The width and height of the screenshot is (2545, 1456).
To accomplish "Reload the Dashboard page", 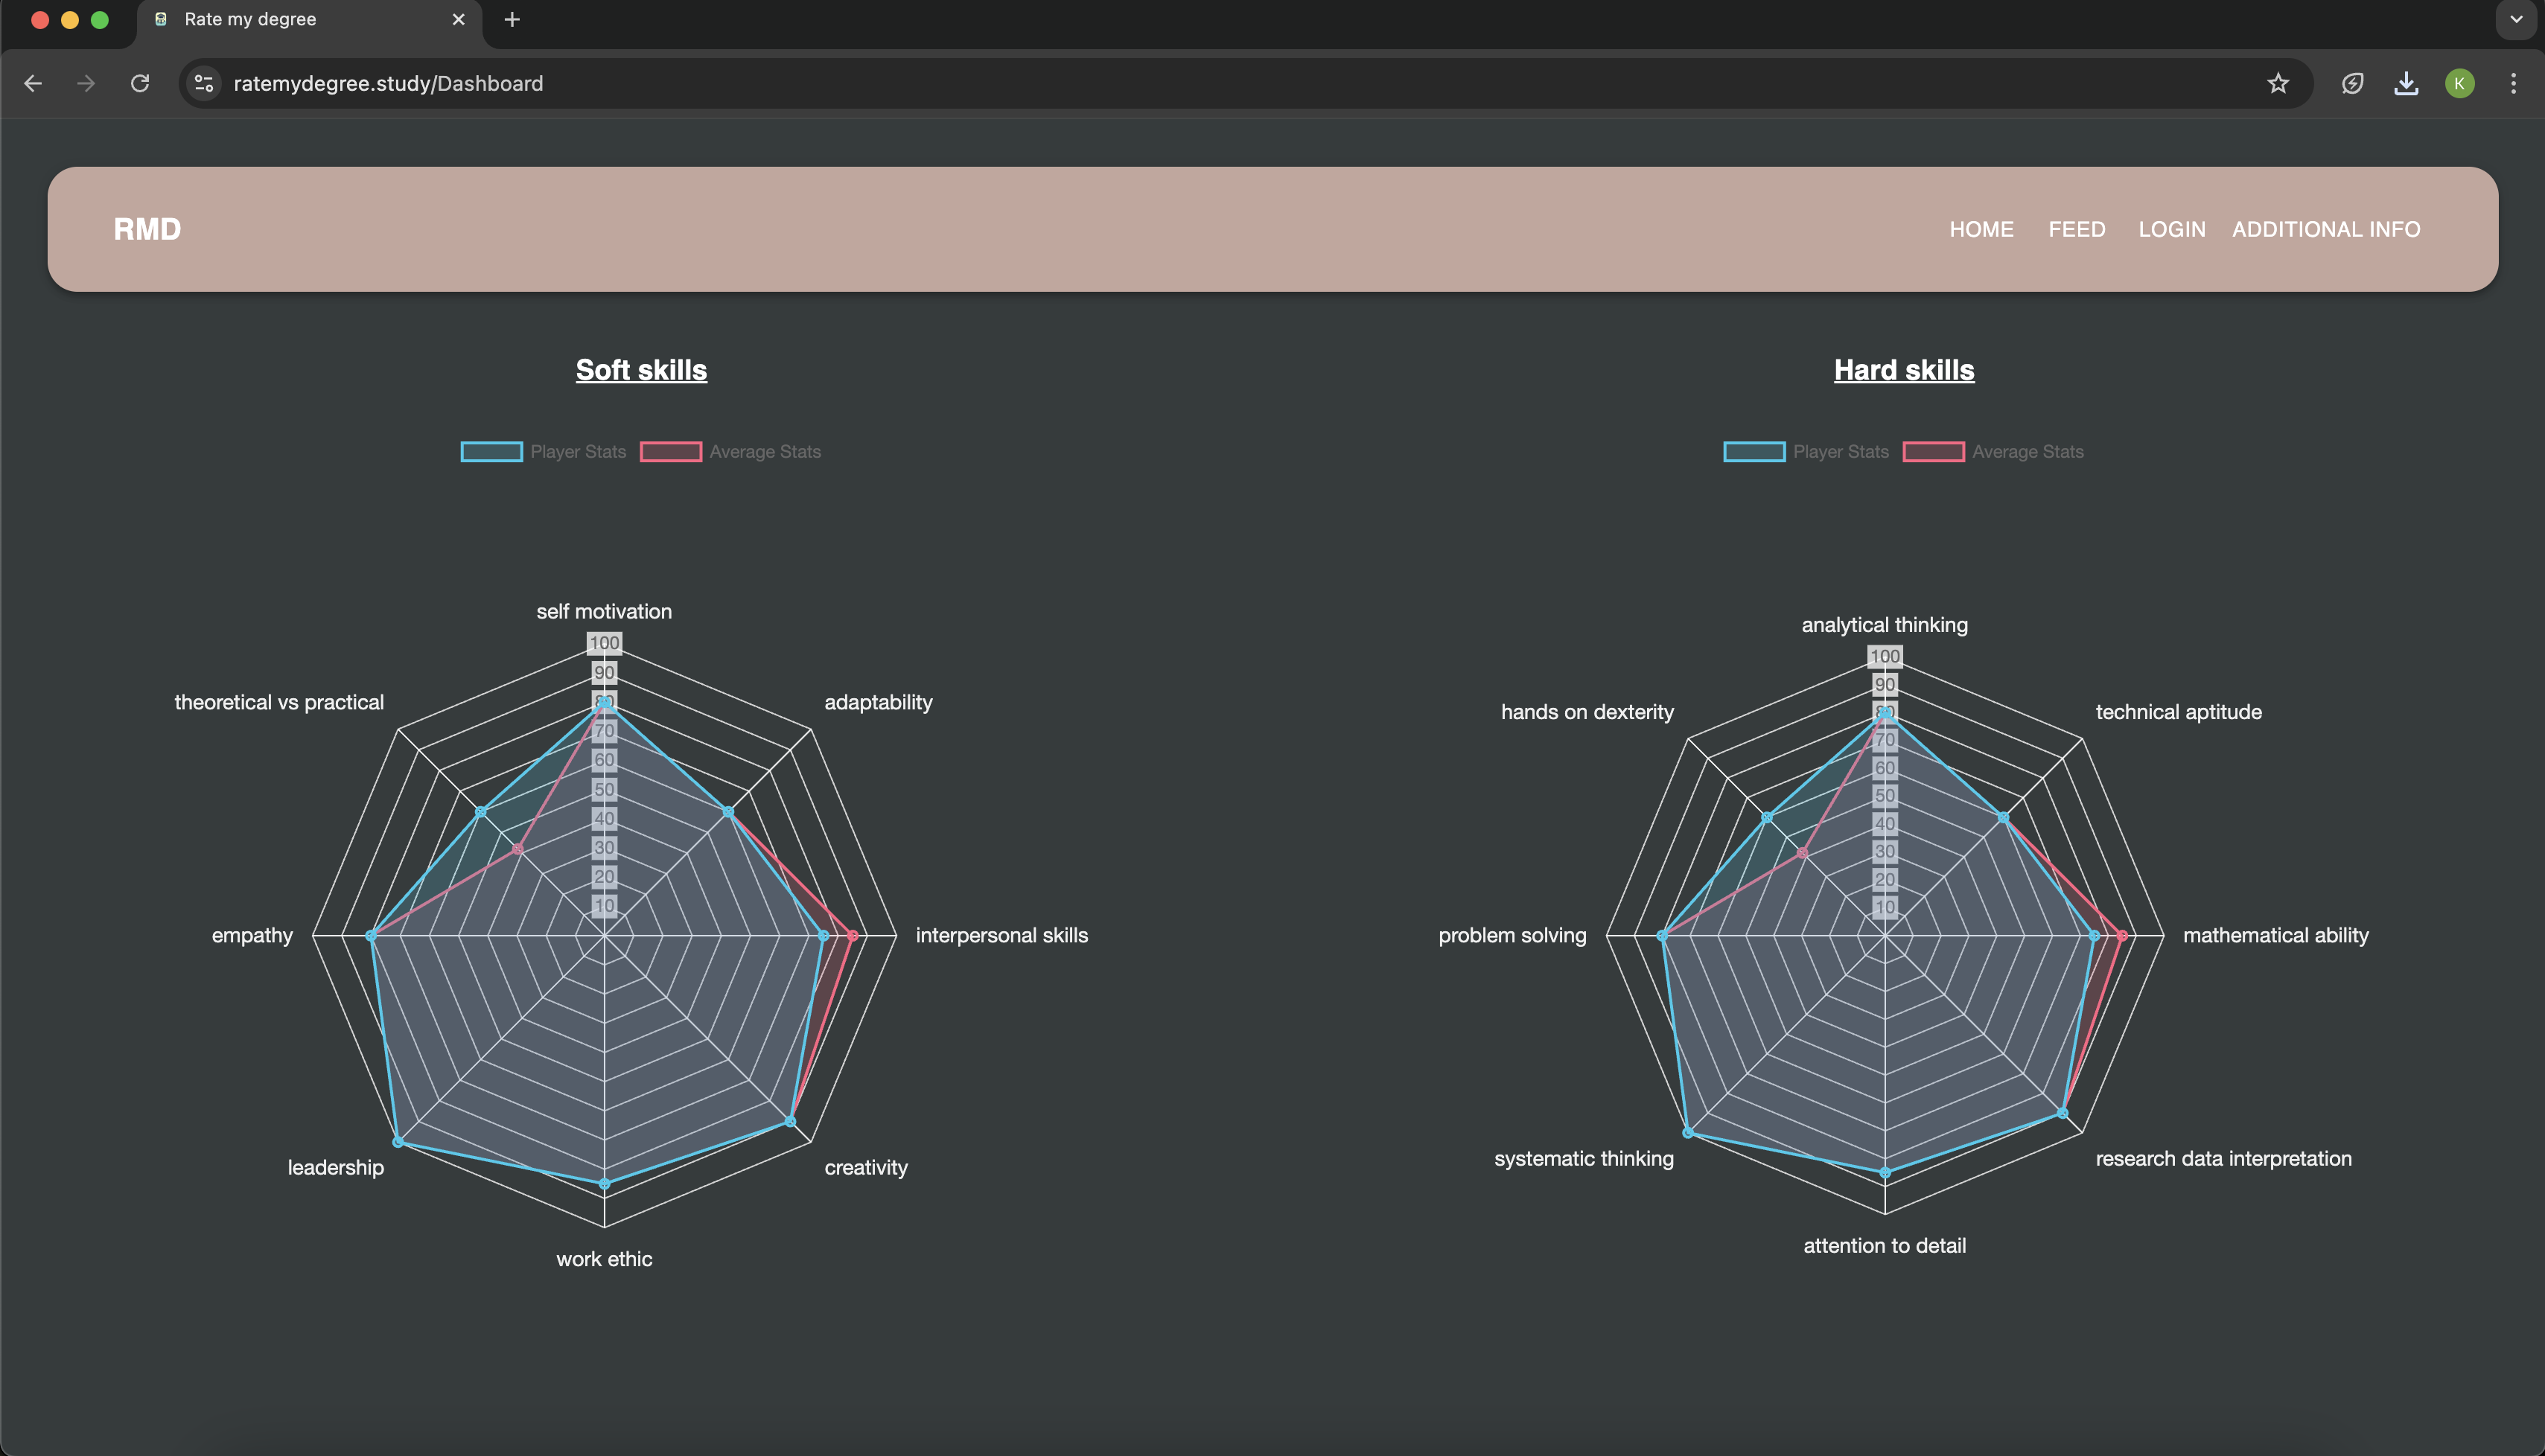I will (140, 83).
